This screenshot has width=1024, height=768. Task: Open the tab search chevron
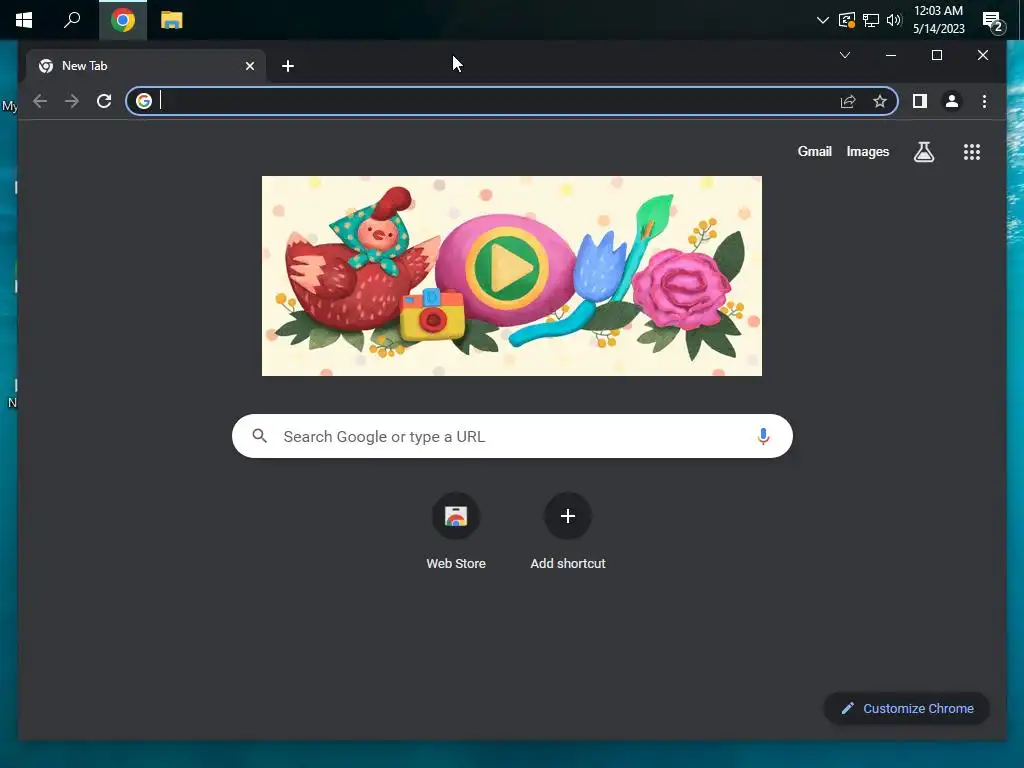(844, 55)
